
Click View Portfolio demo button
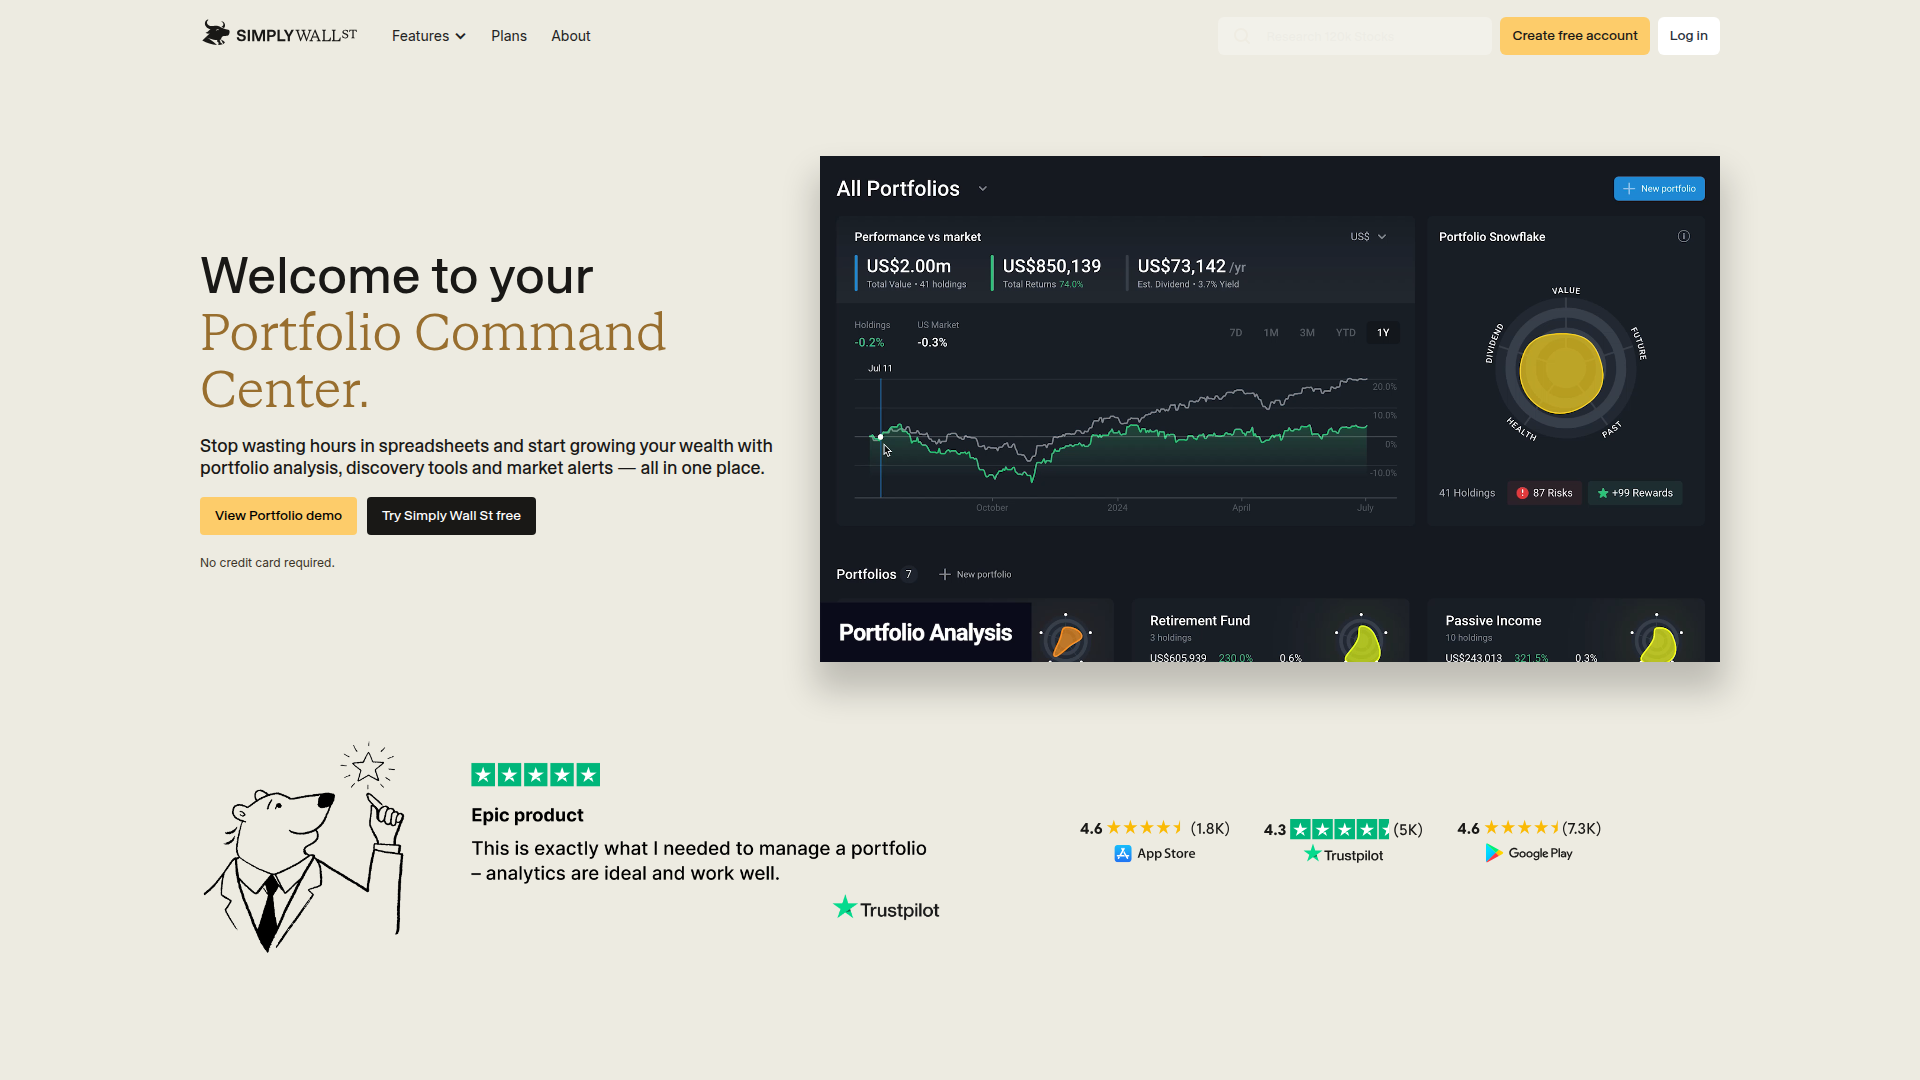[x=278, y=516]
